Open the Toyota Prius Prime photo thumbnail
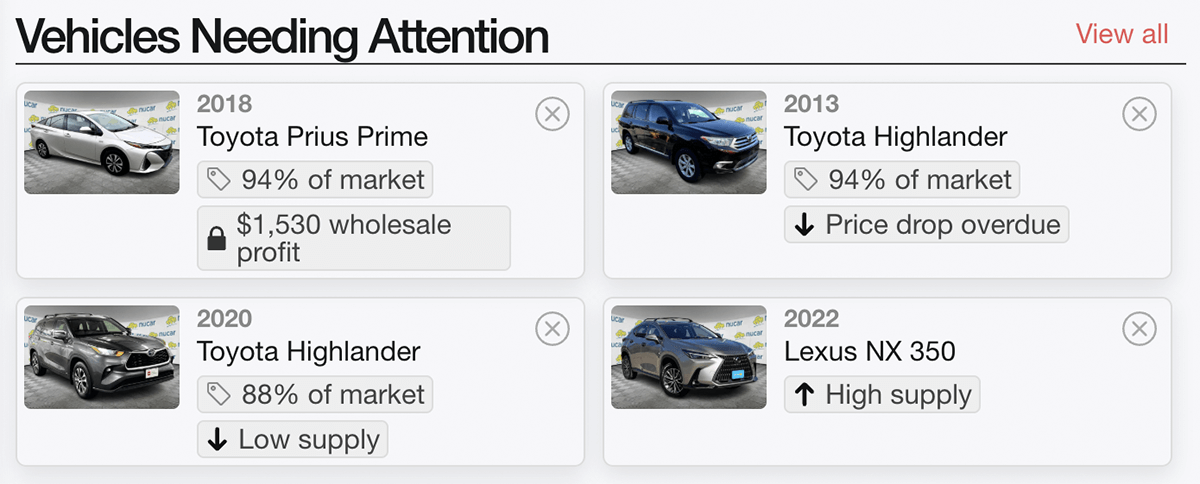Image resolution: width=1200 pixels, height=484 pixels. pos(102,142)
